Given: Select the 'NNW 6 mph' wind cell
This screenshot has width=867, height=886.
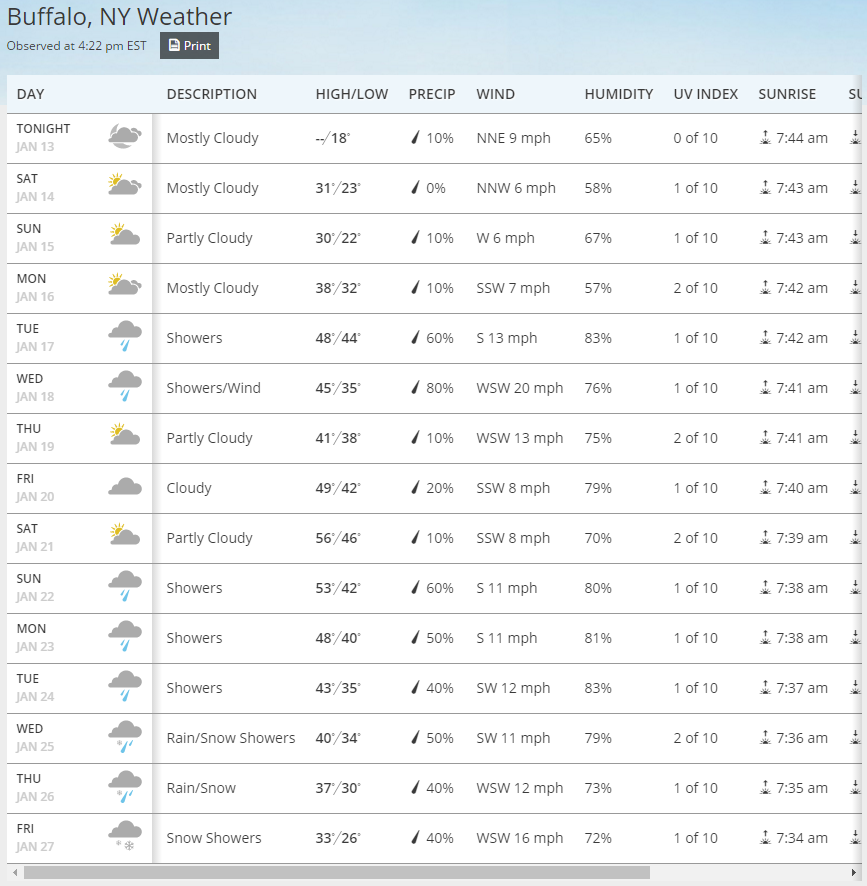Looking at the screenshot, I should [516, 188].
